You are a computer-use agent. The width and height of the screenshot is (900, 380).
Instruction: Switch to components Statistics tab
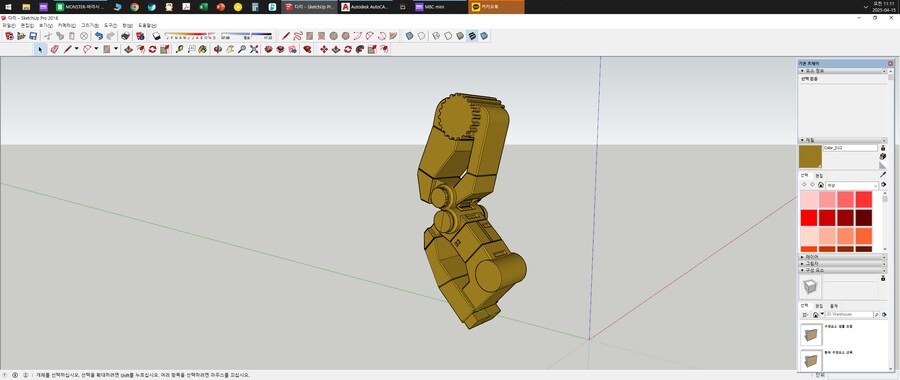point(834,306)
